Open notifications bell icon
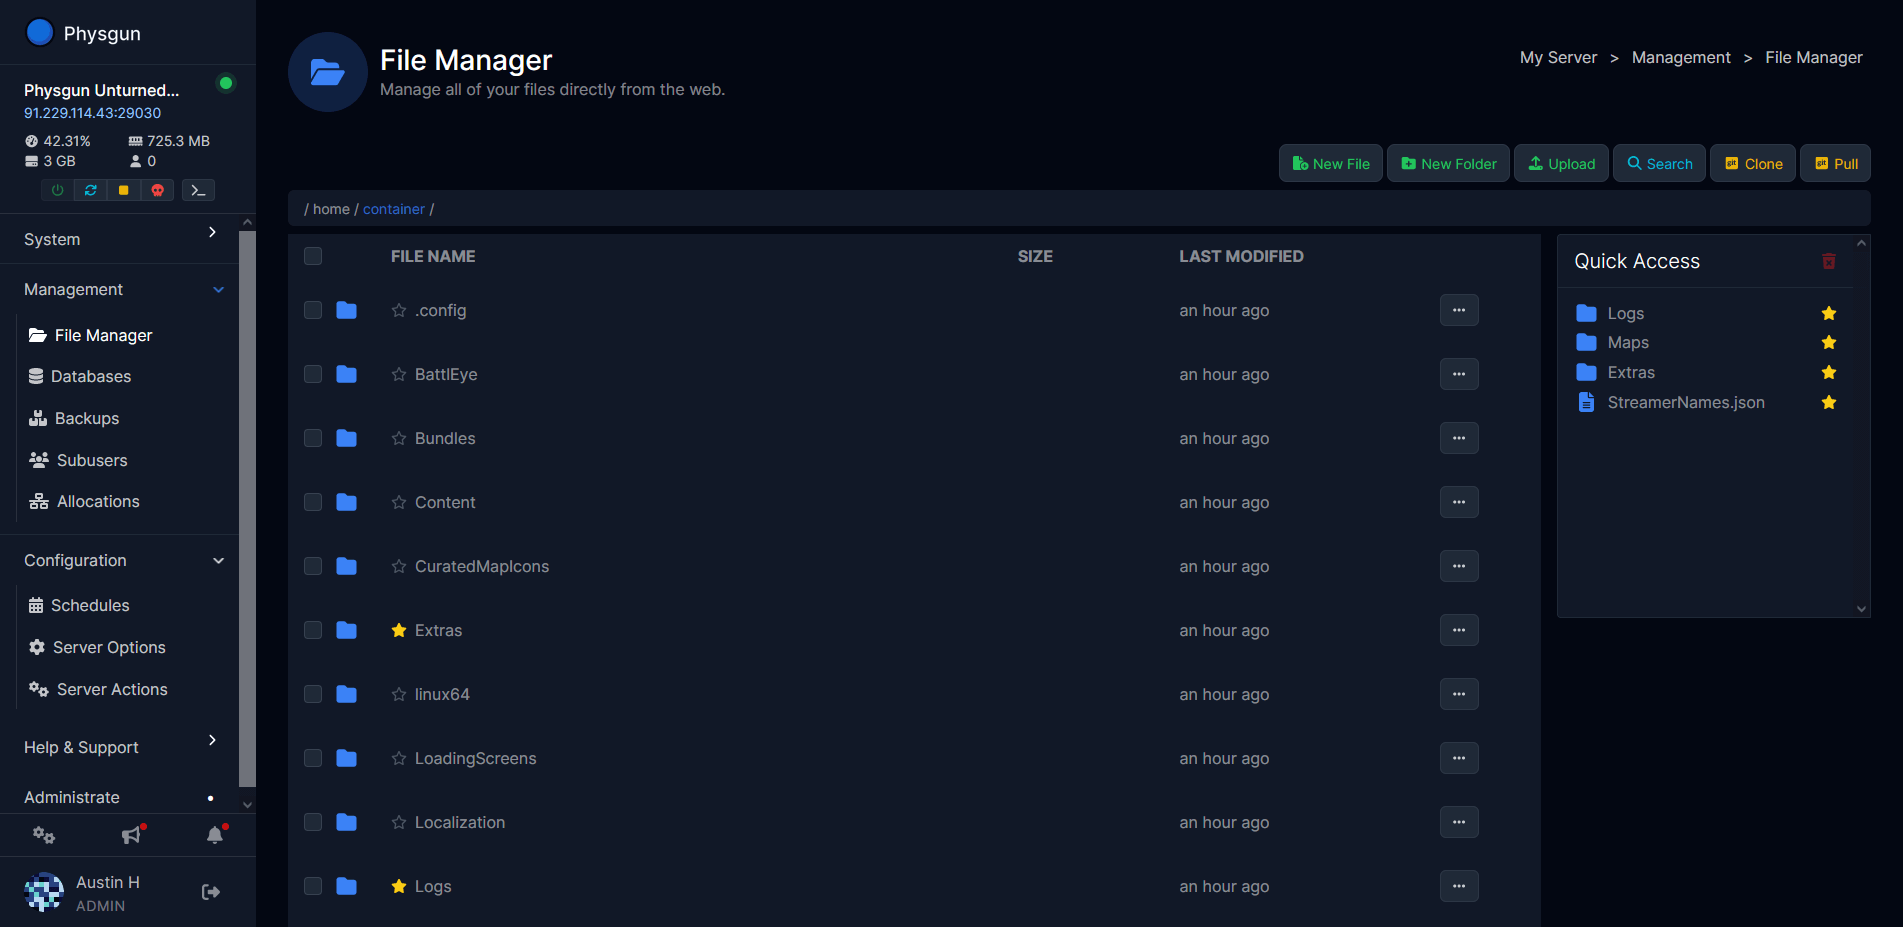The image size is (1903, 927). point(214,835)
